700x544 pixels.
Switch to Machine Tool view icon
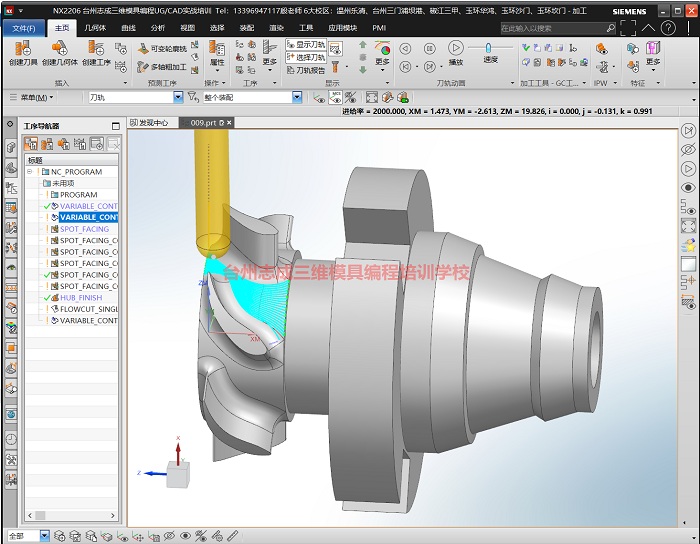point(47,144)
